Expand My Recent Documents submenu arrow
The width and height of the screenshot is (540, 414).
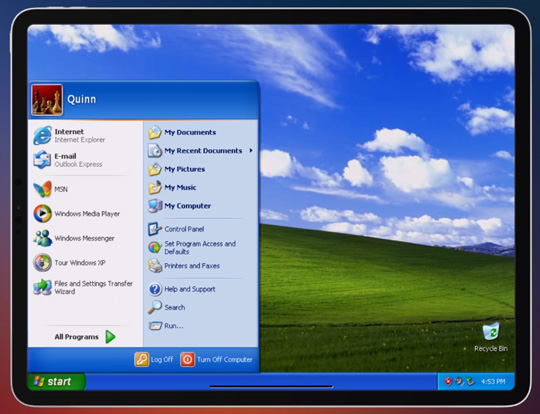coord(251,151)
